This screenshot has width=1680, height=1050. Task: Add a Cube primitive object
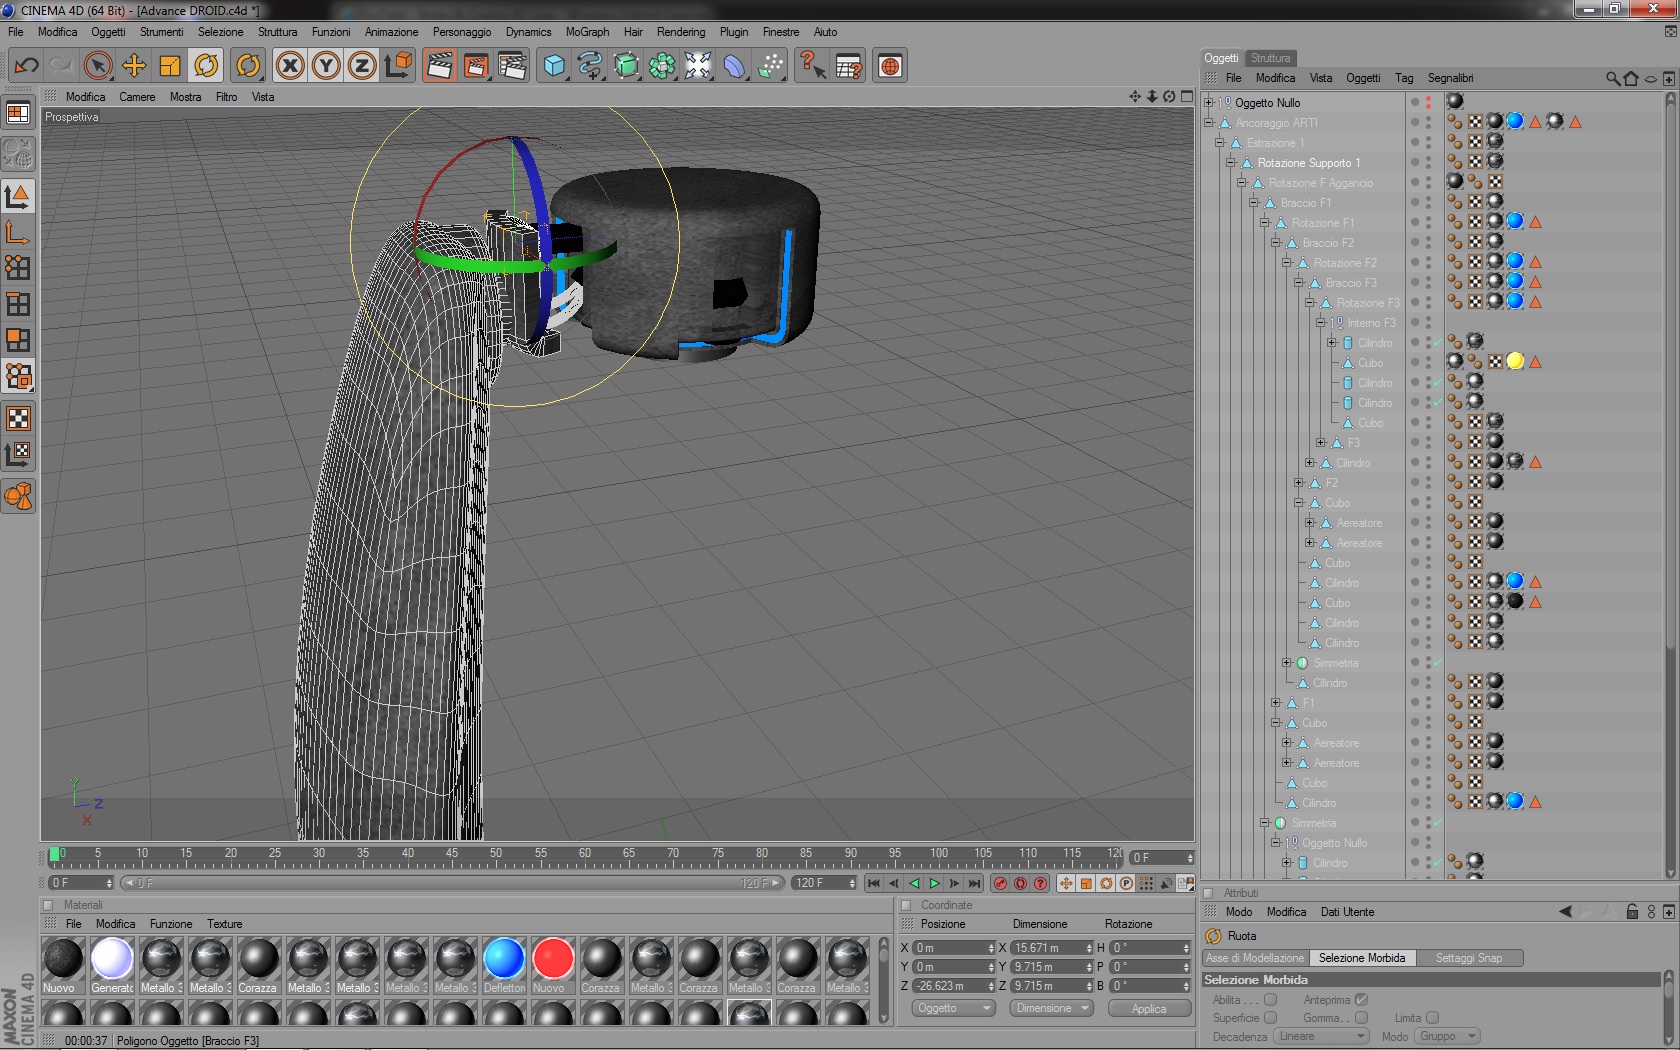pos(553,66)
